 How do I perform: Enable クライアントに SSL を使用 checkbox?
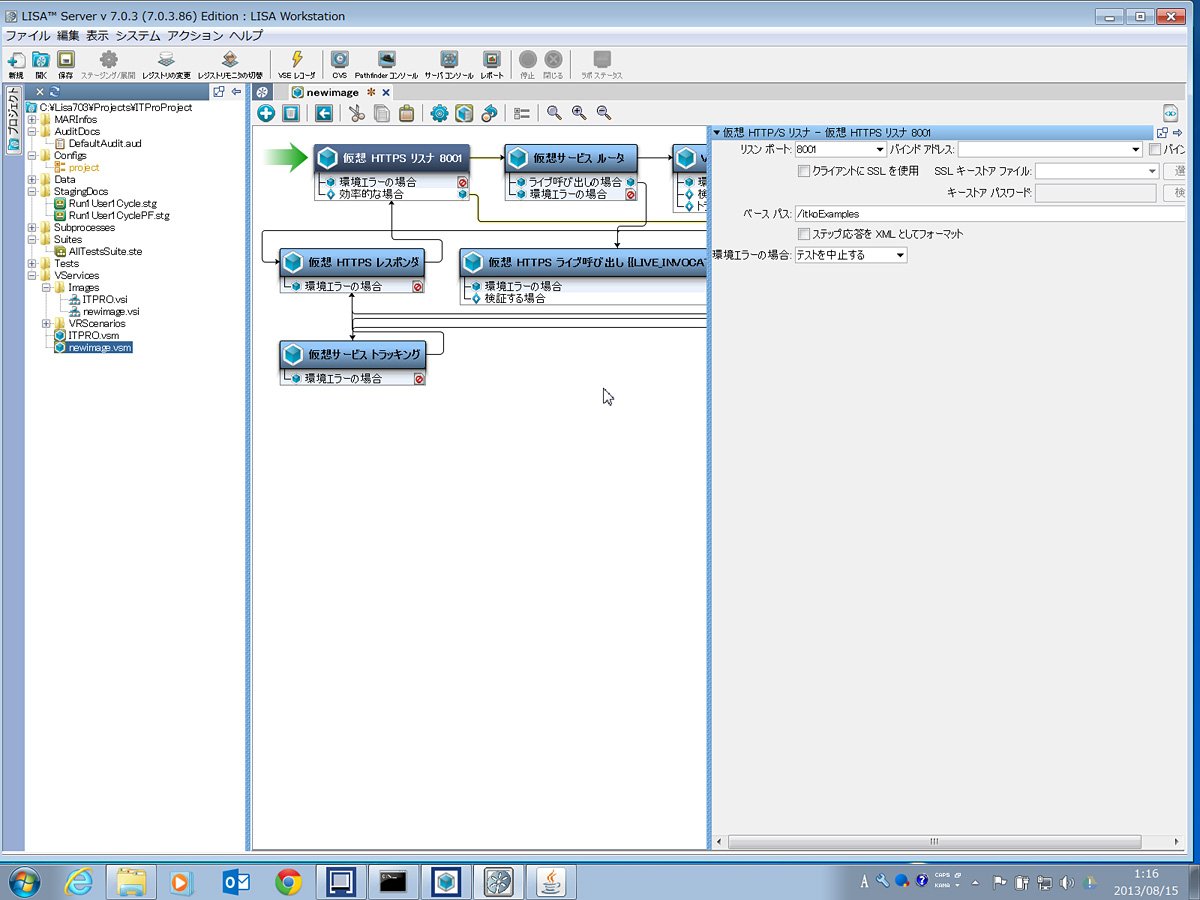[x=804, y=171]
